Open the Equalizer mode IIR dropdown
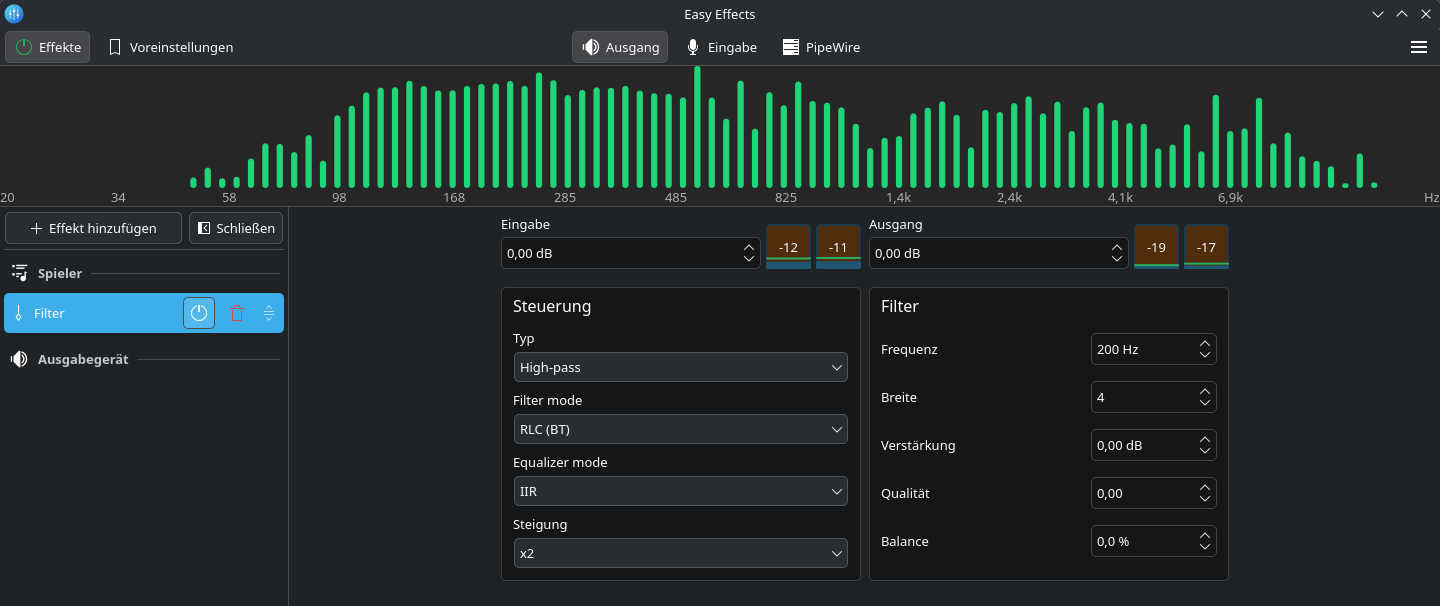 (681, 491)
